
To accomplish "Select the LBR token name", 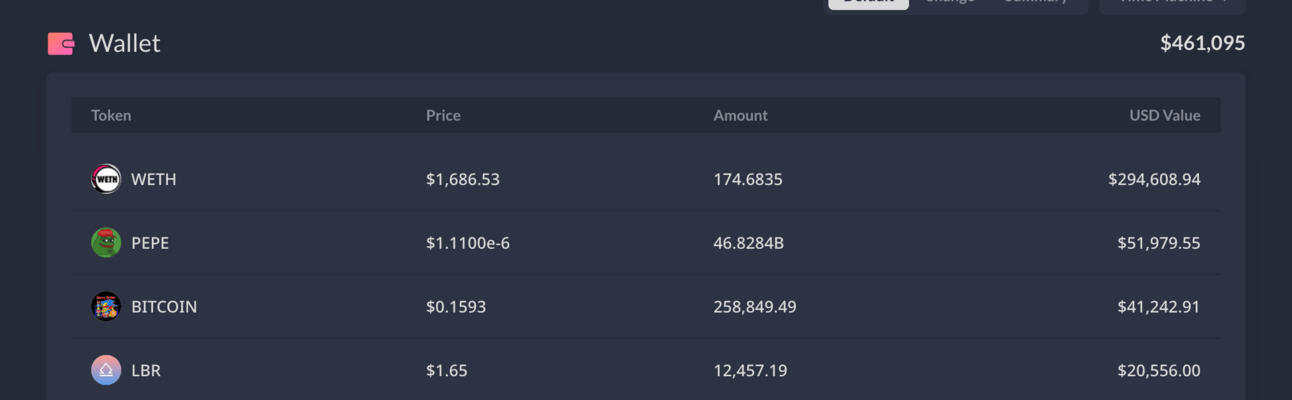I will point(146,371).
